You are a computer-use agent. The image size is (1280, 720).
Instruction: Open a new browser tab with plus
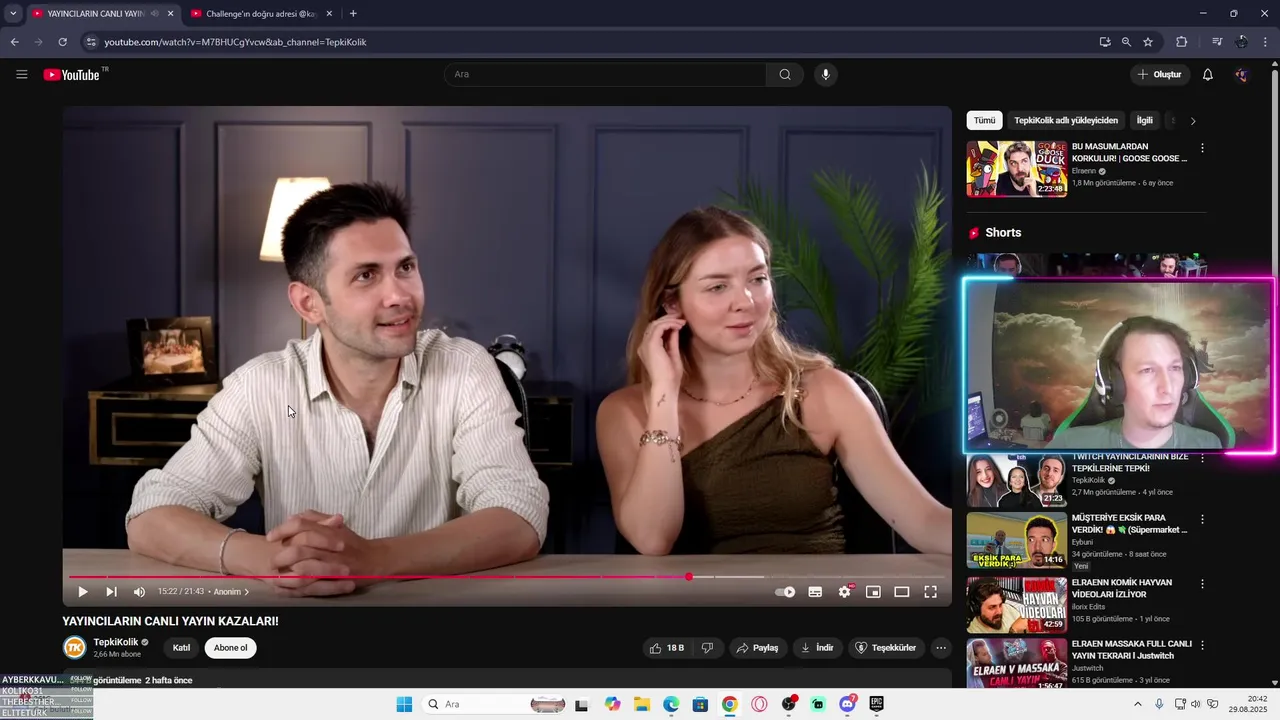coord(353,14)
